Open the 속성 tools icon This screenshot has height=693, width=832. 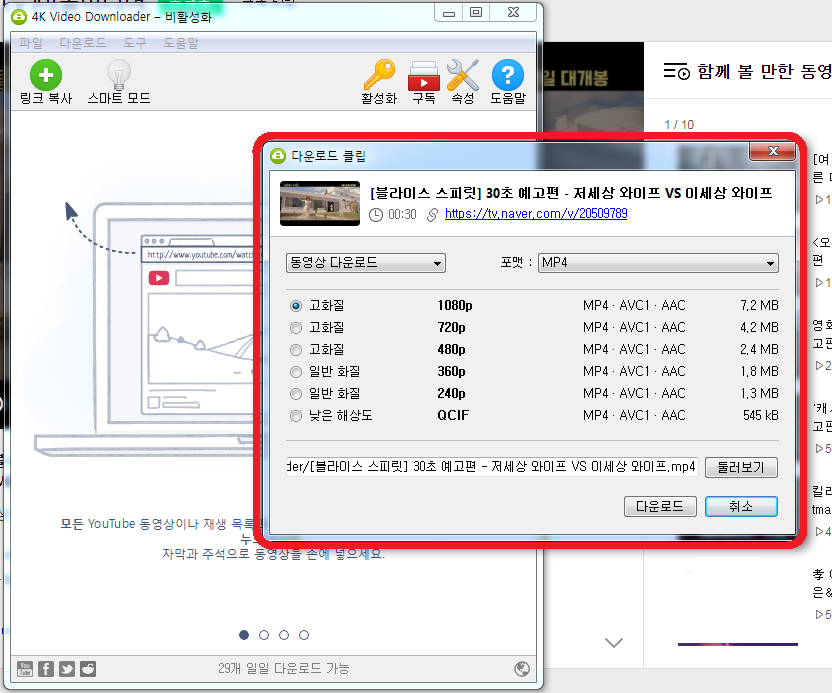click(463, 75)
